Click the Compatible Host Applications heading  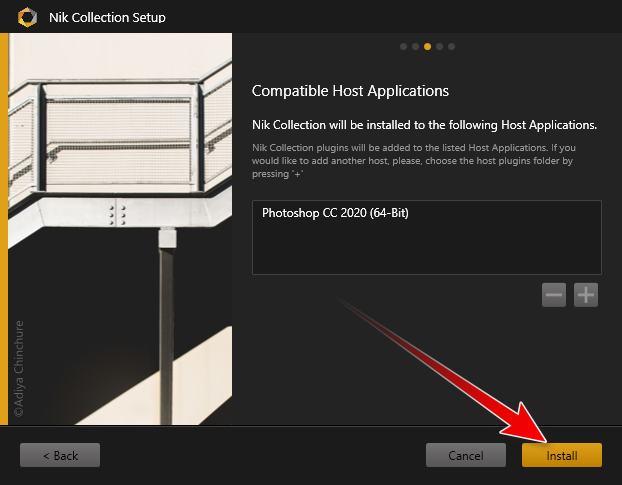tap(350, 91)
